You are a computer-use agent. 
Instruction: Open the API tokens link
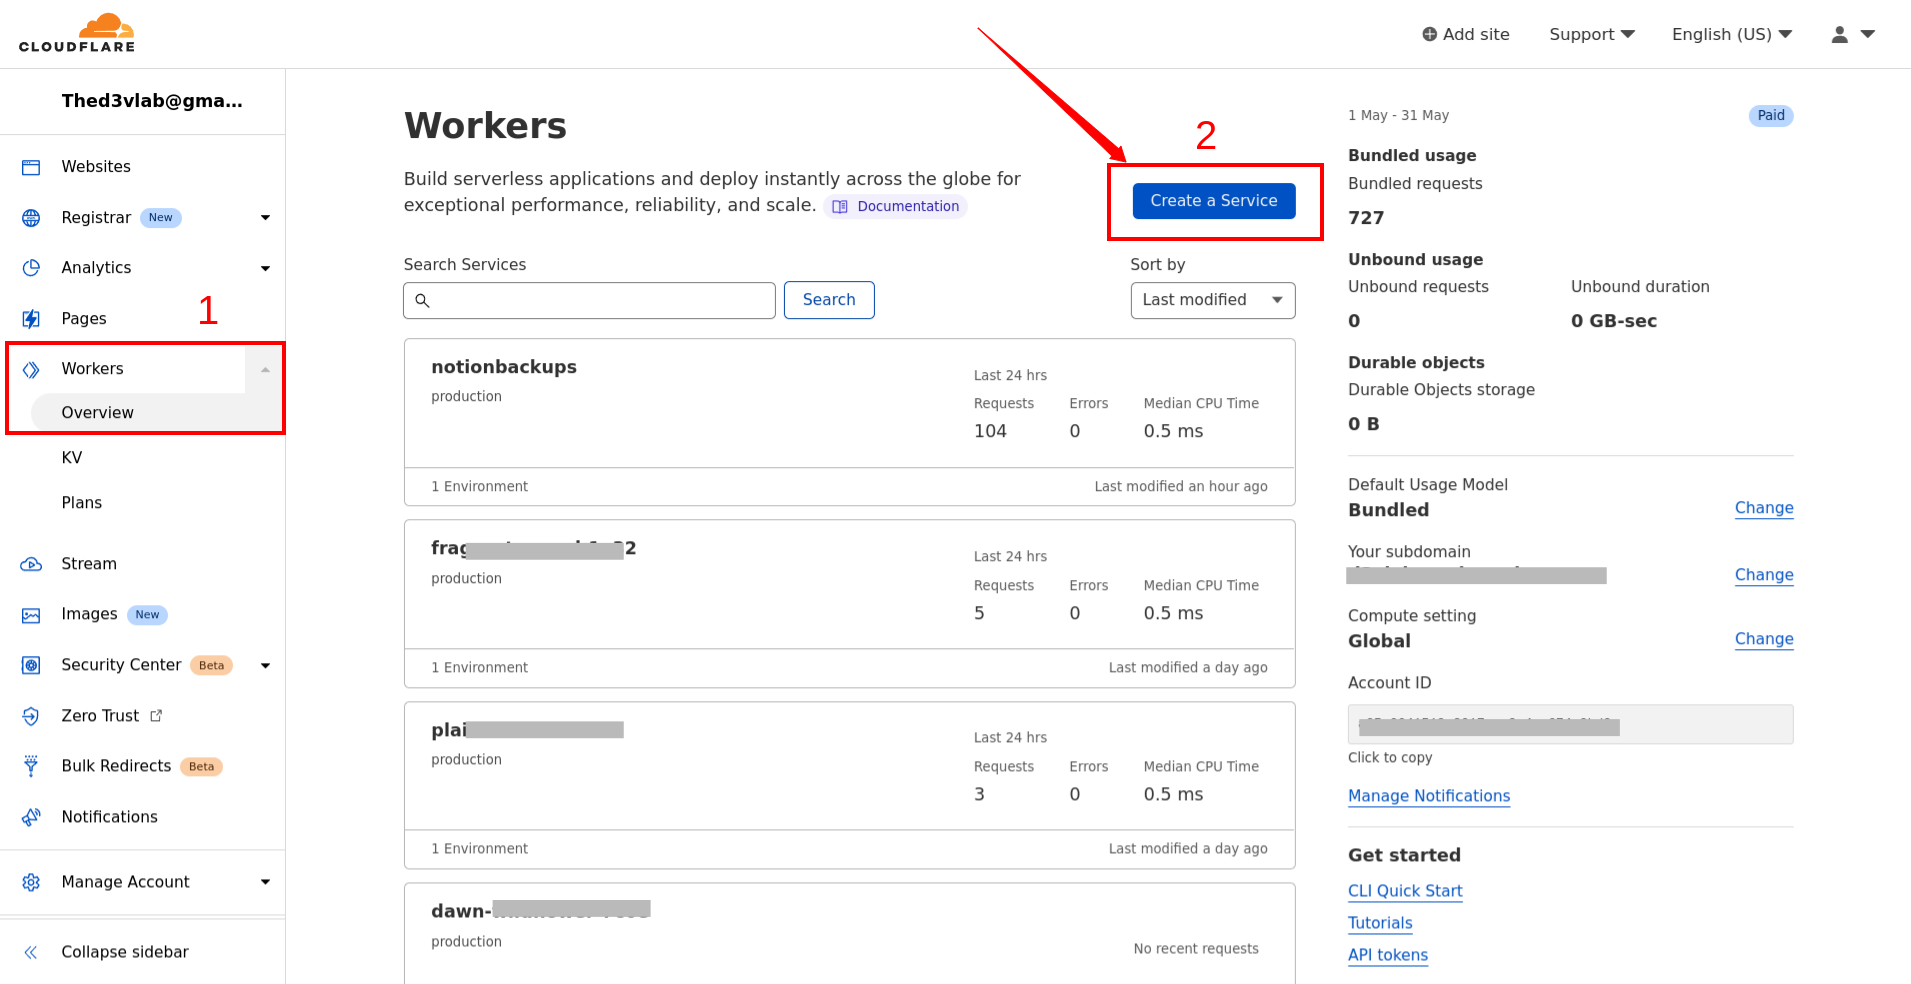pyautogui.click(x=1388, y=955)
